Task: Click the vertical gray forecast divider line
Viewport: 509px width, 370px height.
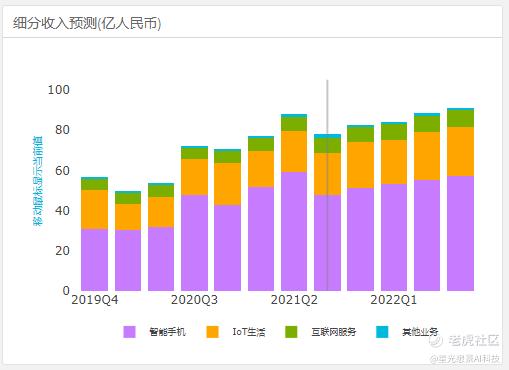Action: [x=327, y=185]
